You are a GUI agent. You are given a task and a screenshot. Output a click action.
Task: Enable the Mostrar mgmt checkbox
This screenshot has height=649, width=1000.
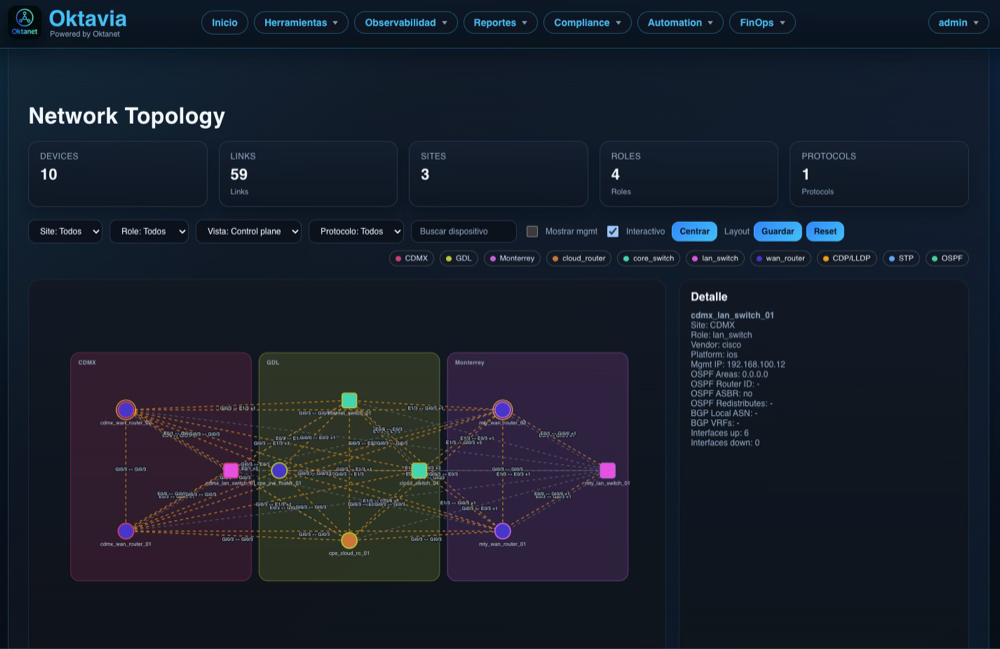click(x=532, y=231)
